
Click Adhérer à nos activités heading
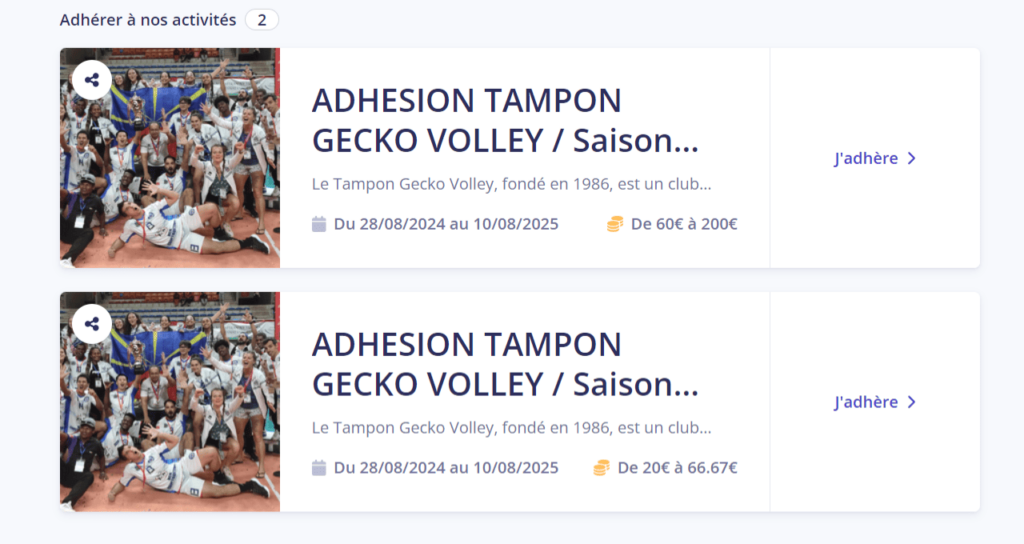148,20
